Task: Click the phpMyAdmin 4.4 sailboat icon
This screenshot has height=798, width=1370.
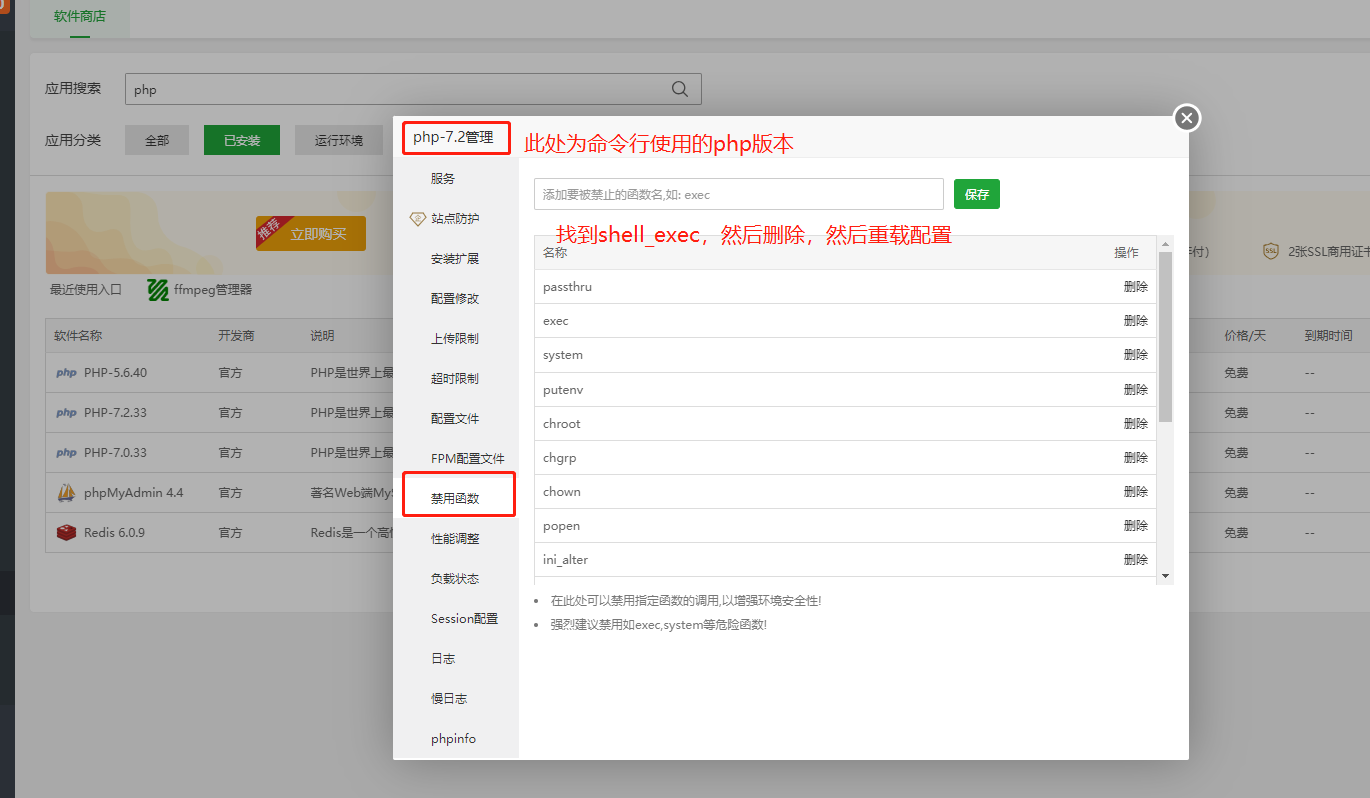Action: click(67, 493)
